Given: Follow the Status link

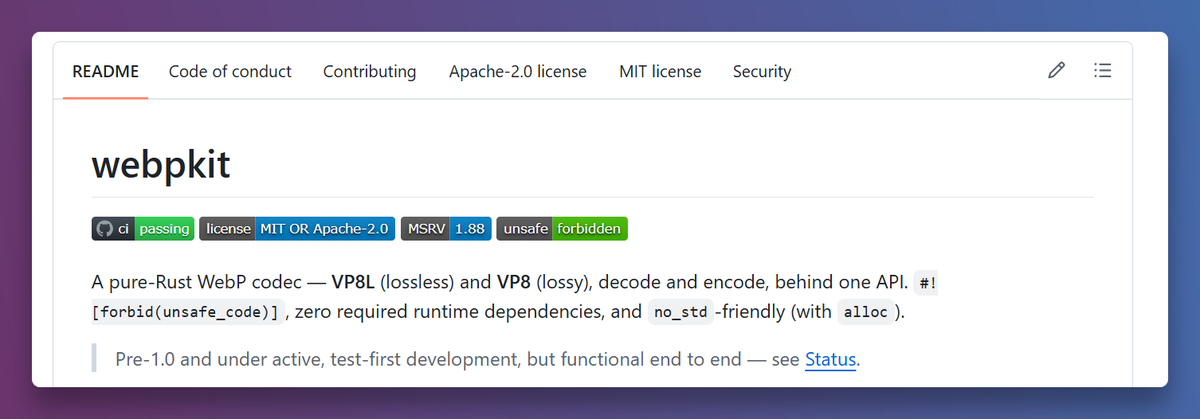Looking at the screenshot, I should coord(831,359).
